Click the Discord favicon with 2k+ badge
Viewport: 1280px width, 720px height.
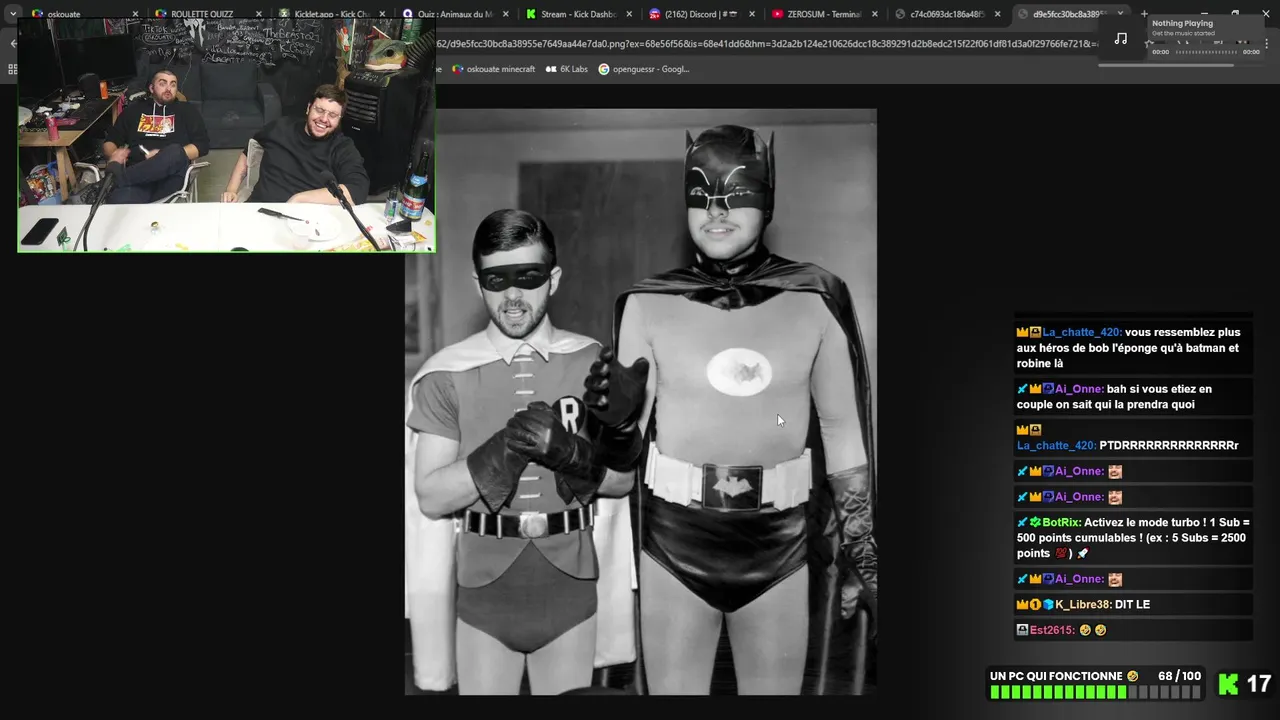coord(654,14)
